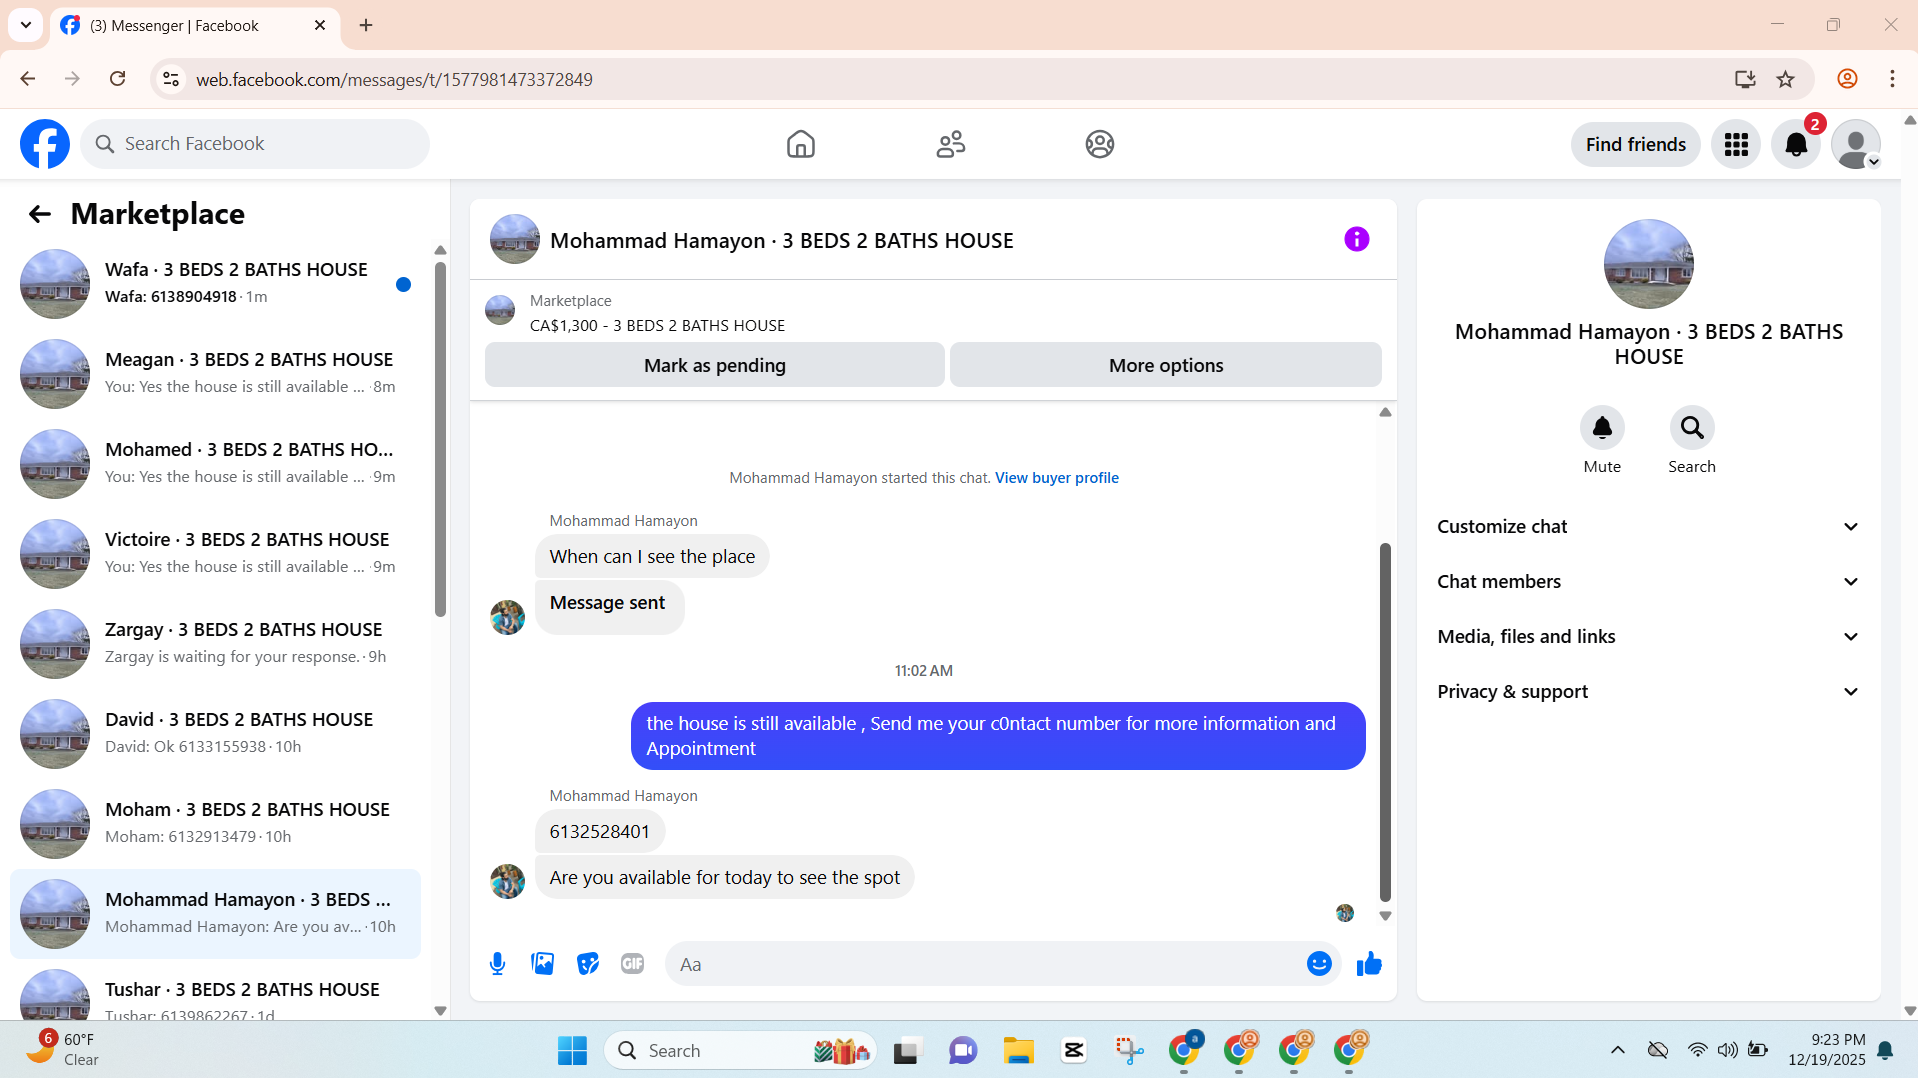Click Mark as pending button
This screenshot has height=1078, width=1918.
pos(714,365)
